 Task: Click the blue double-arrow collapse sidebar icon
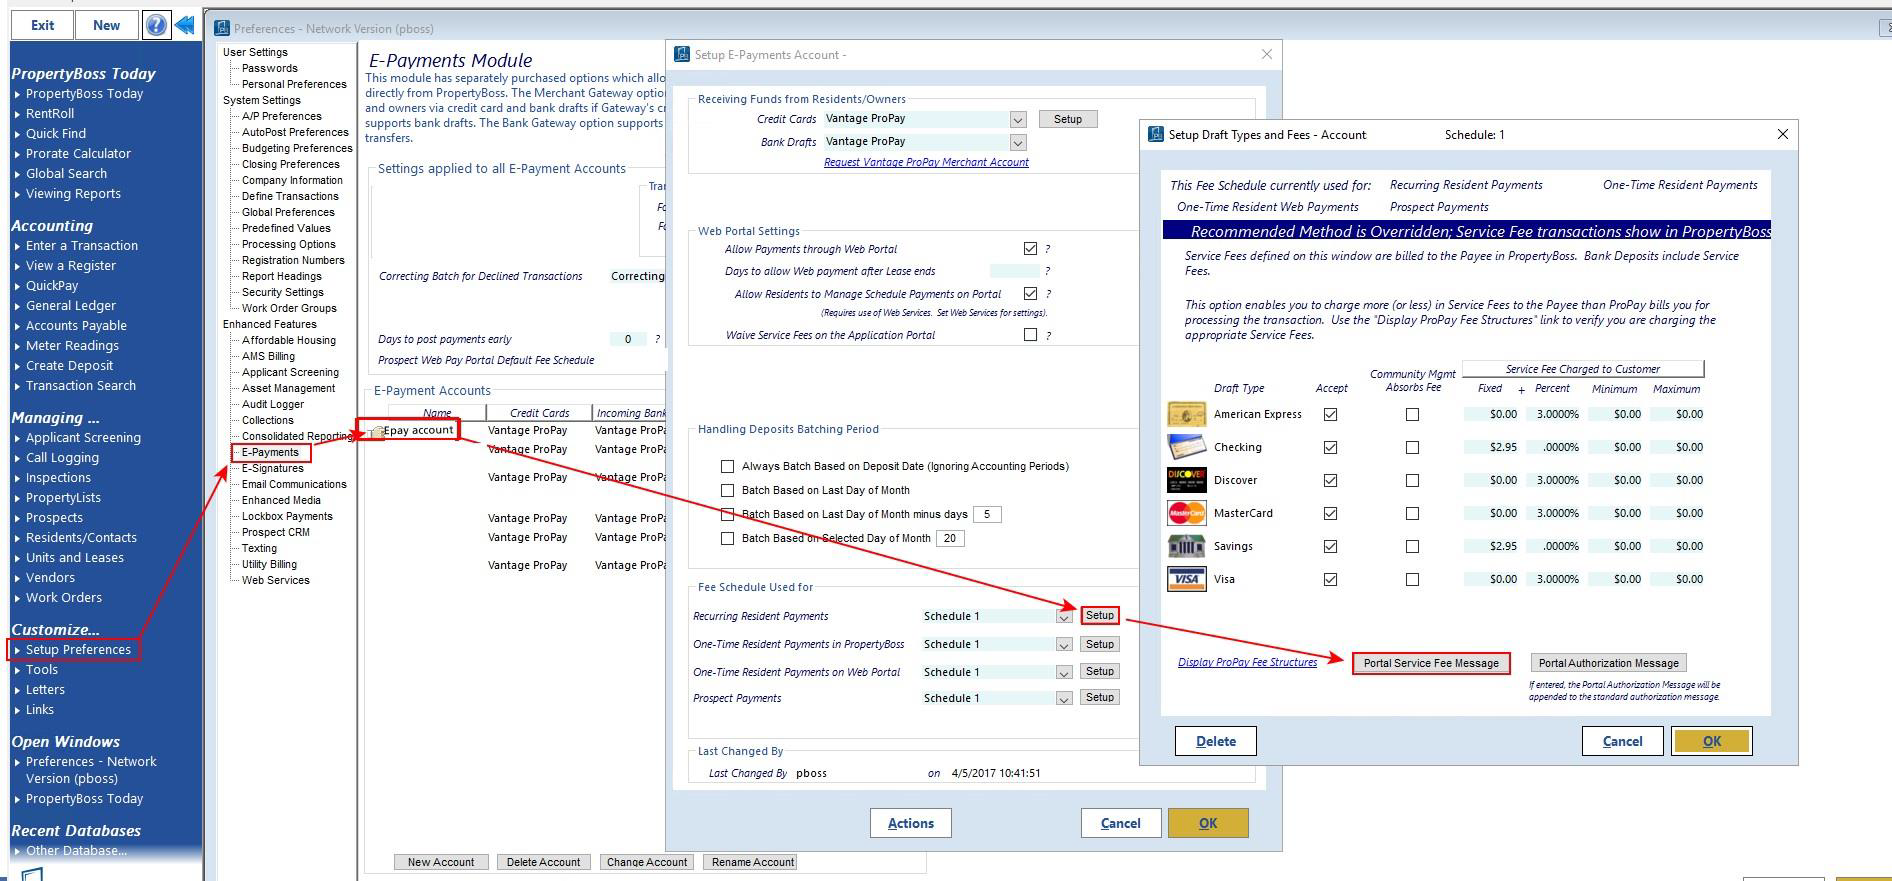click(185, 25)
